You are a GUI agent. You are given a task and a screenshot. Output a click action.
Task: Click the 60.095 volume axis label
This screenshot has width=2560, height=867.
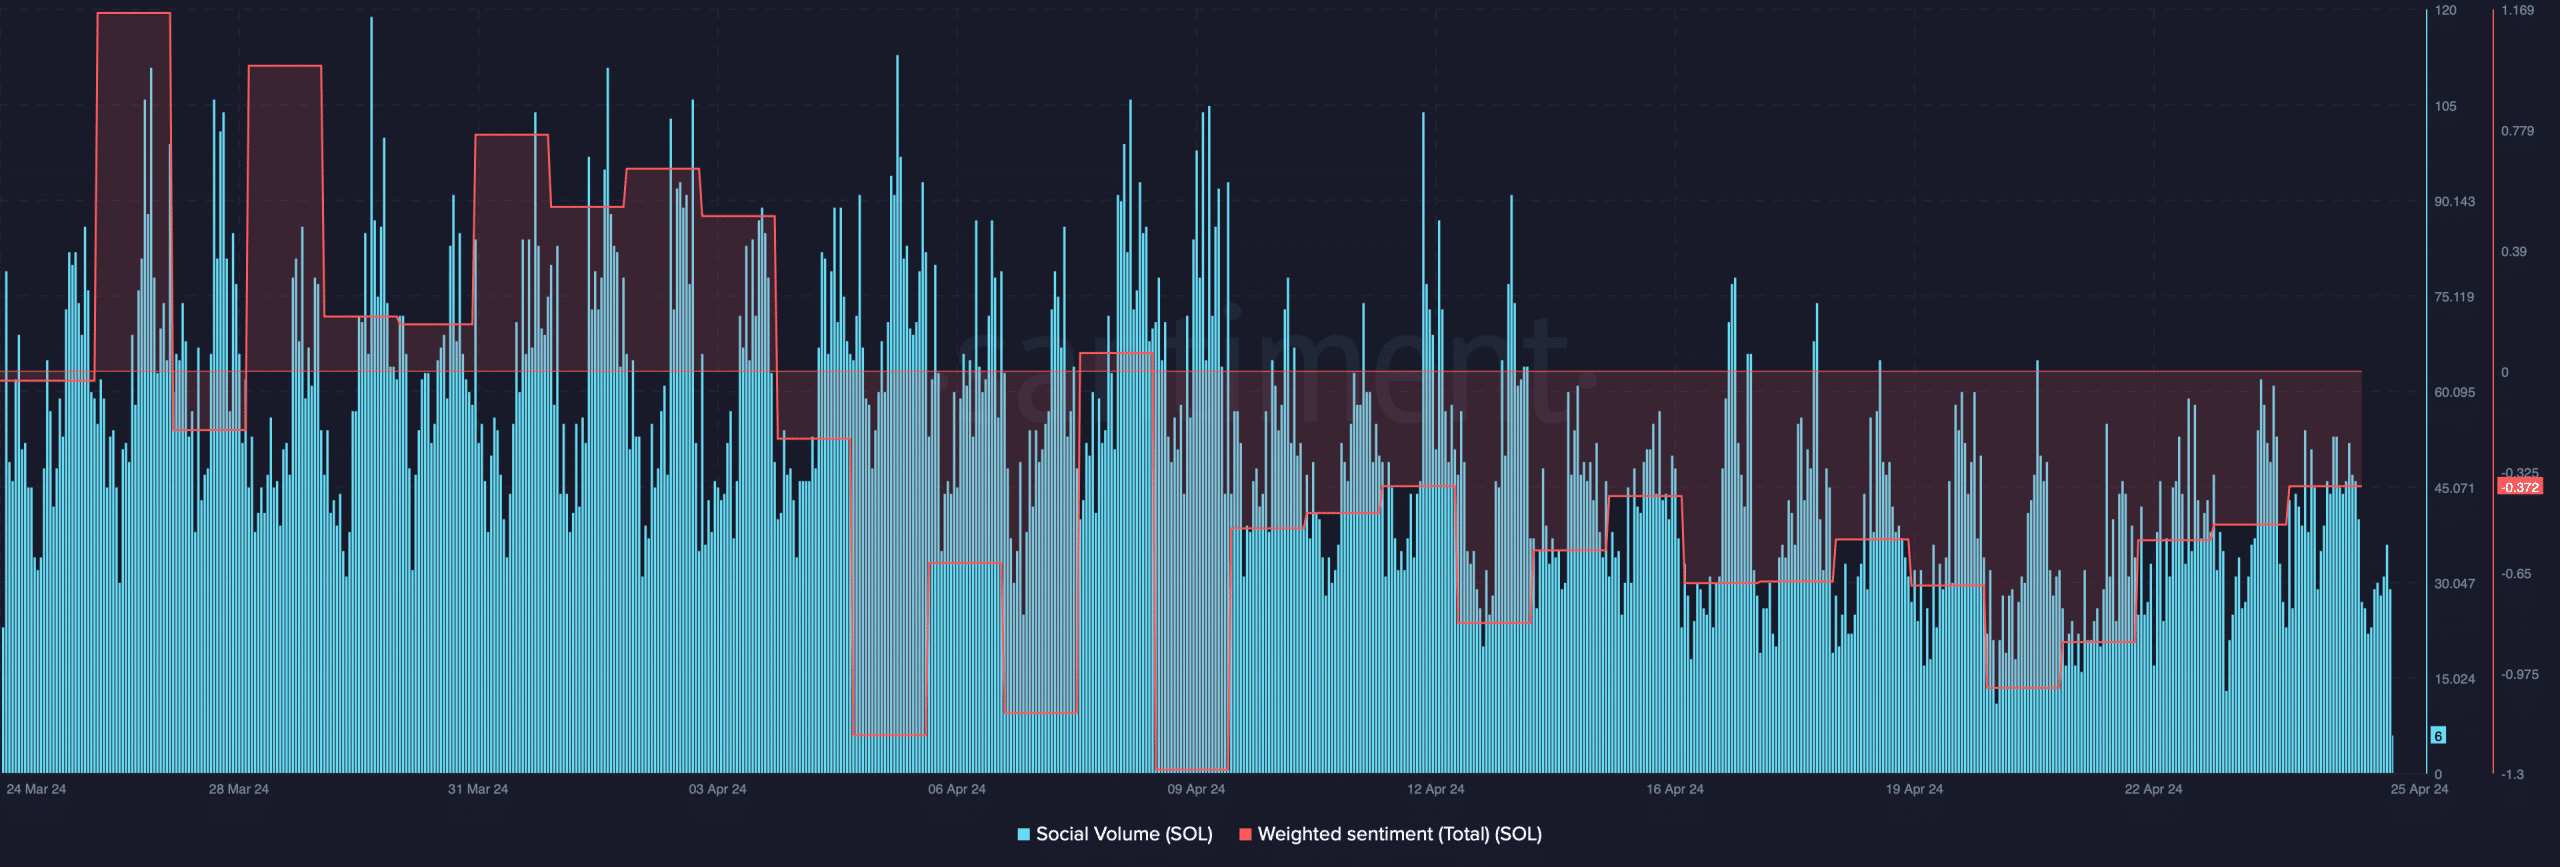[x=2454, y=392]
